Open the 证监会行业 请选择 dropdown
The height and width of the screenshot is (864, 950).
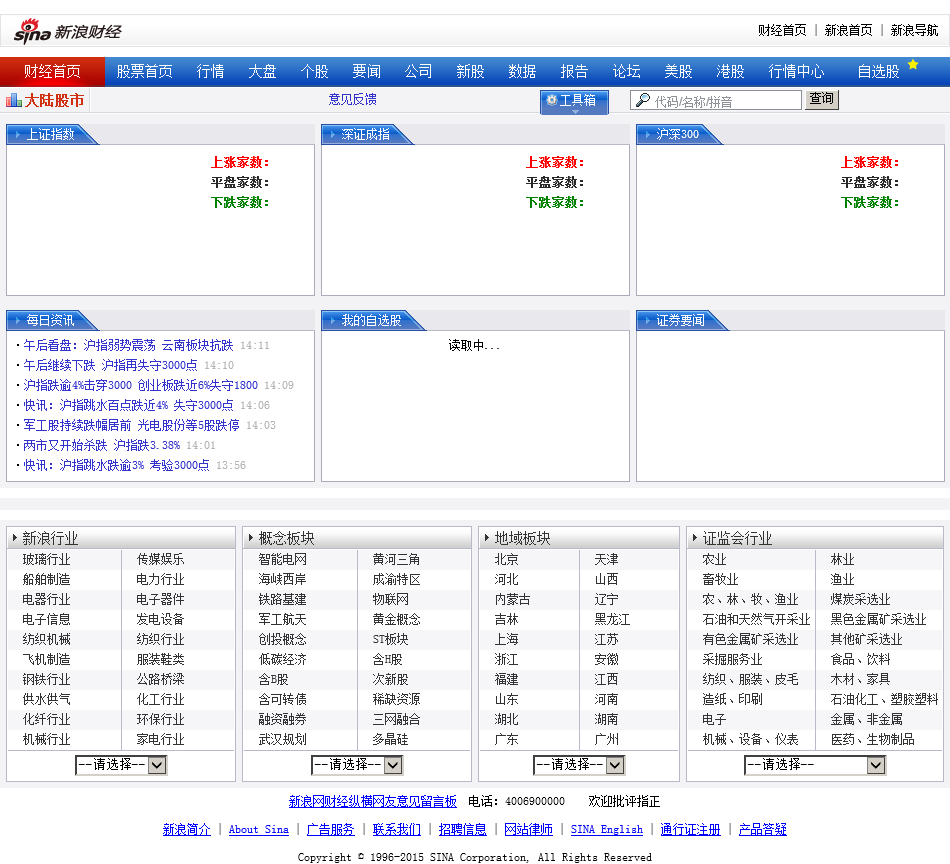(x=815, y=765)
